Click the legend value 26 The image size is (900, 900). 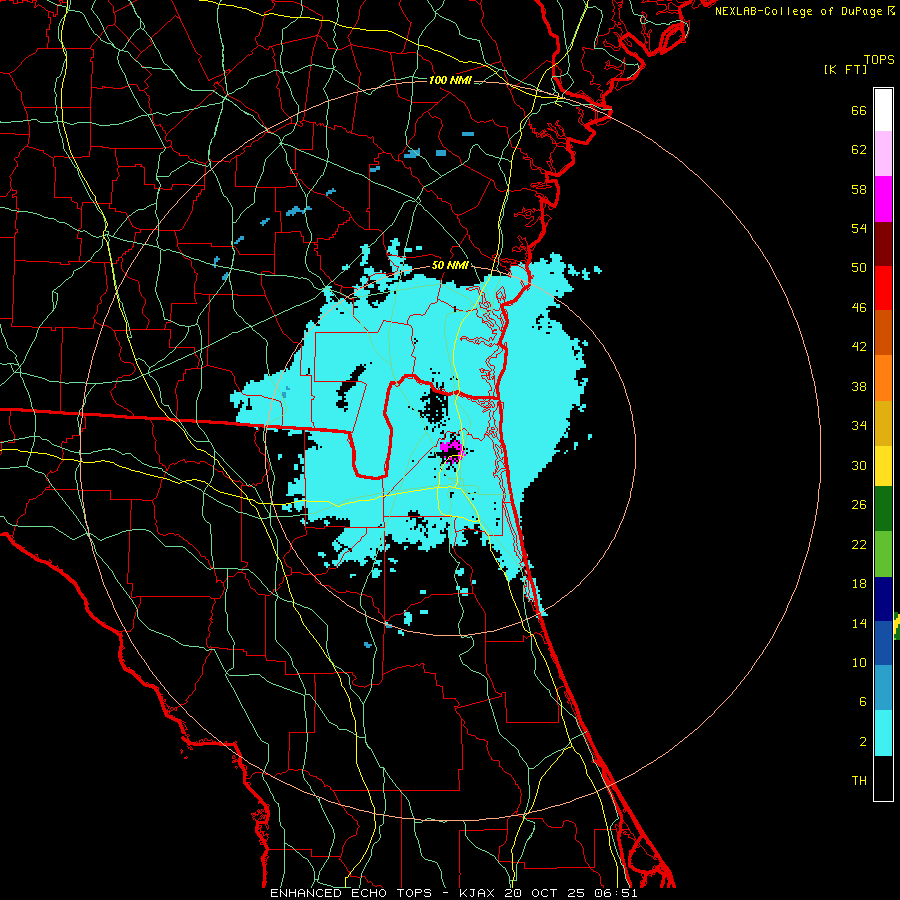[x=859, y=505]
